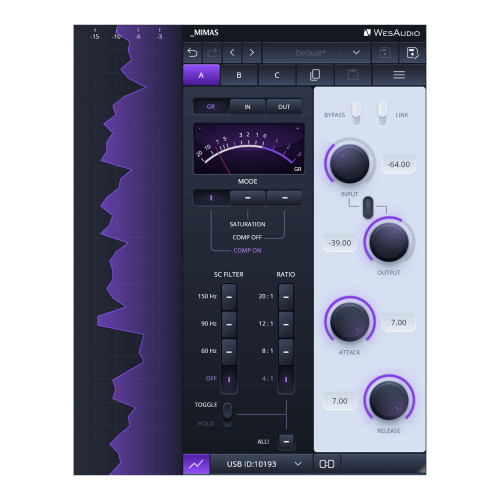This screenshot has height=500, width=500.
Task: Open the Default preset dropdown
Action: tap(316, 53)
